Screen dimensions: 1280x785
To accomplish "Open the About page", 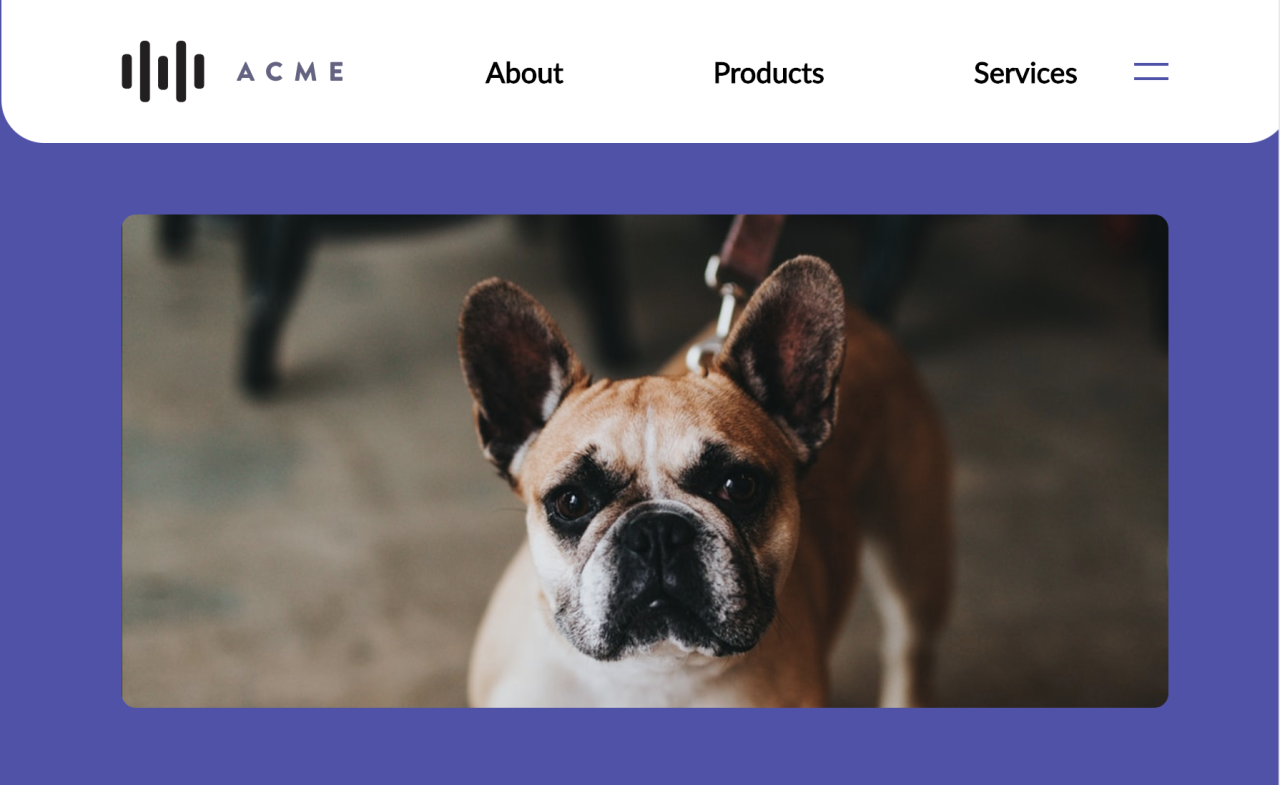I will pyautogui.click(x=524, y=73).
